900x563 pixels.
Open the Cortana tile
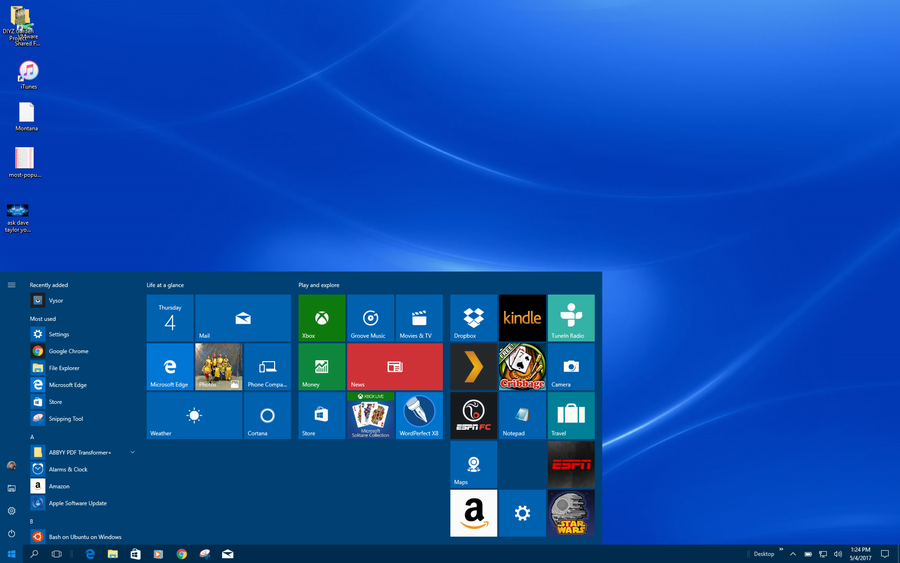pyautogui.click(x=267, y=416)
